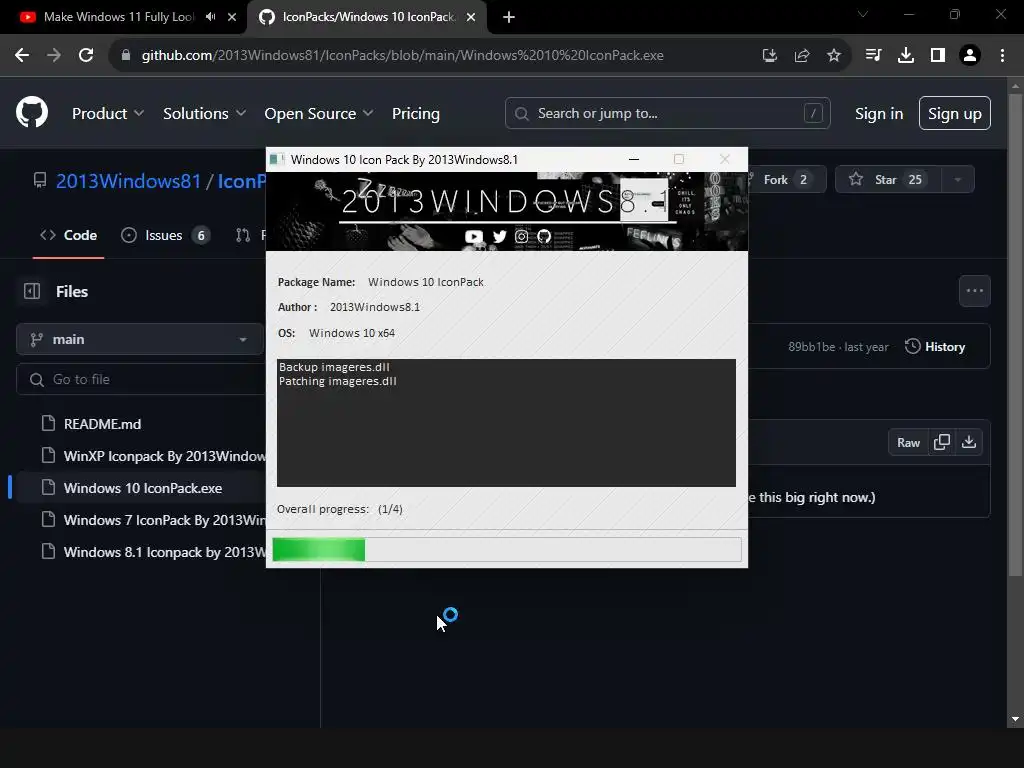Click Instagram icon in installer banner
This screenshot has width=1024, height=768.
[521, 236]
